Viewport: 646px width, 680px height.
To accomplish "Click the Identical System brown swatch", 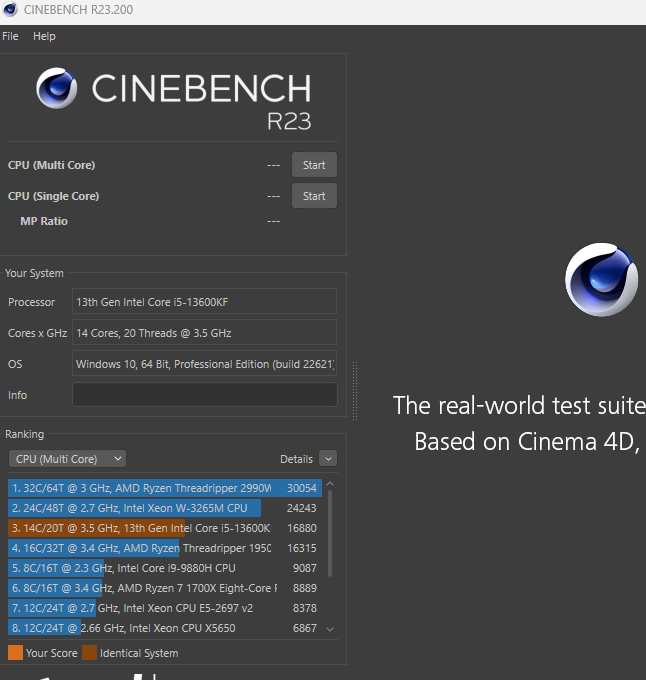I will (x=89, y=653).
